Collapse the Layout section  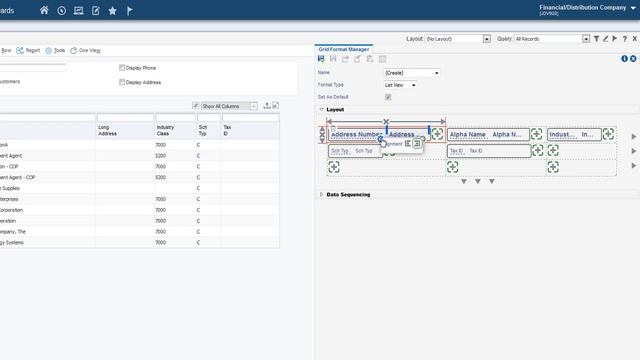pyautogui.click(x=321, y=109)
